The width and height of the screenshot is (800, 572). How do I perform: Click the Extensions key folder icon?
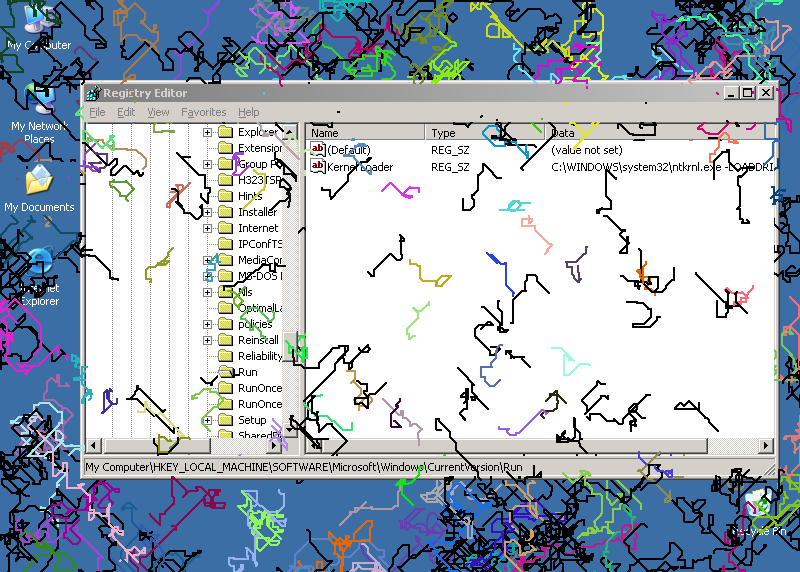click(226, 148)
